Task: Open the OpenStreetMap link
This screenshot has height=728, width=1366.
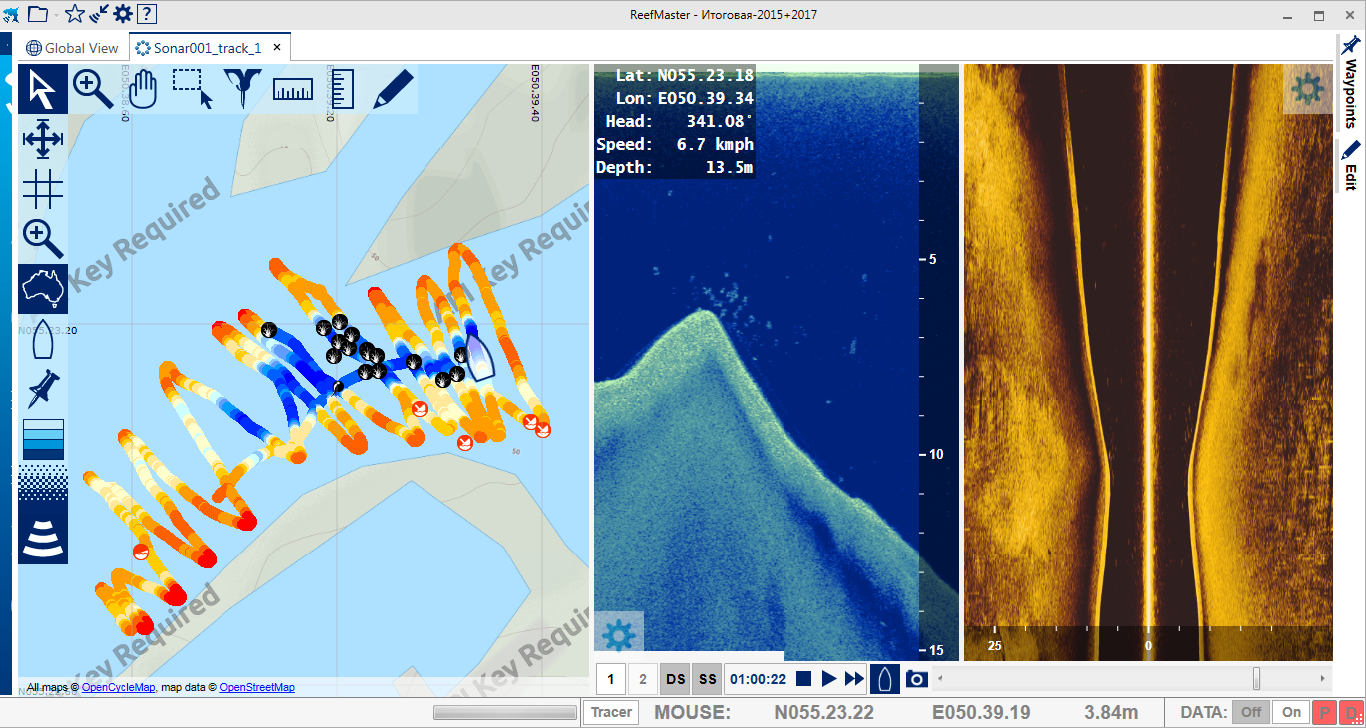Action: tap(257, 688)
